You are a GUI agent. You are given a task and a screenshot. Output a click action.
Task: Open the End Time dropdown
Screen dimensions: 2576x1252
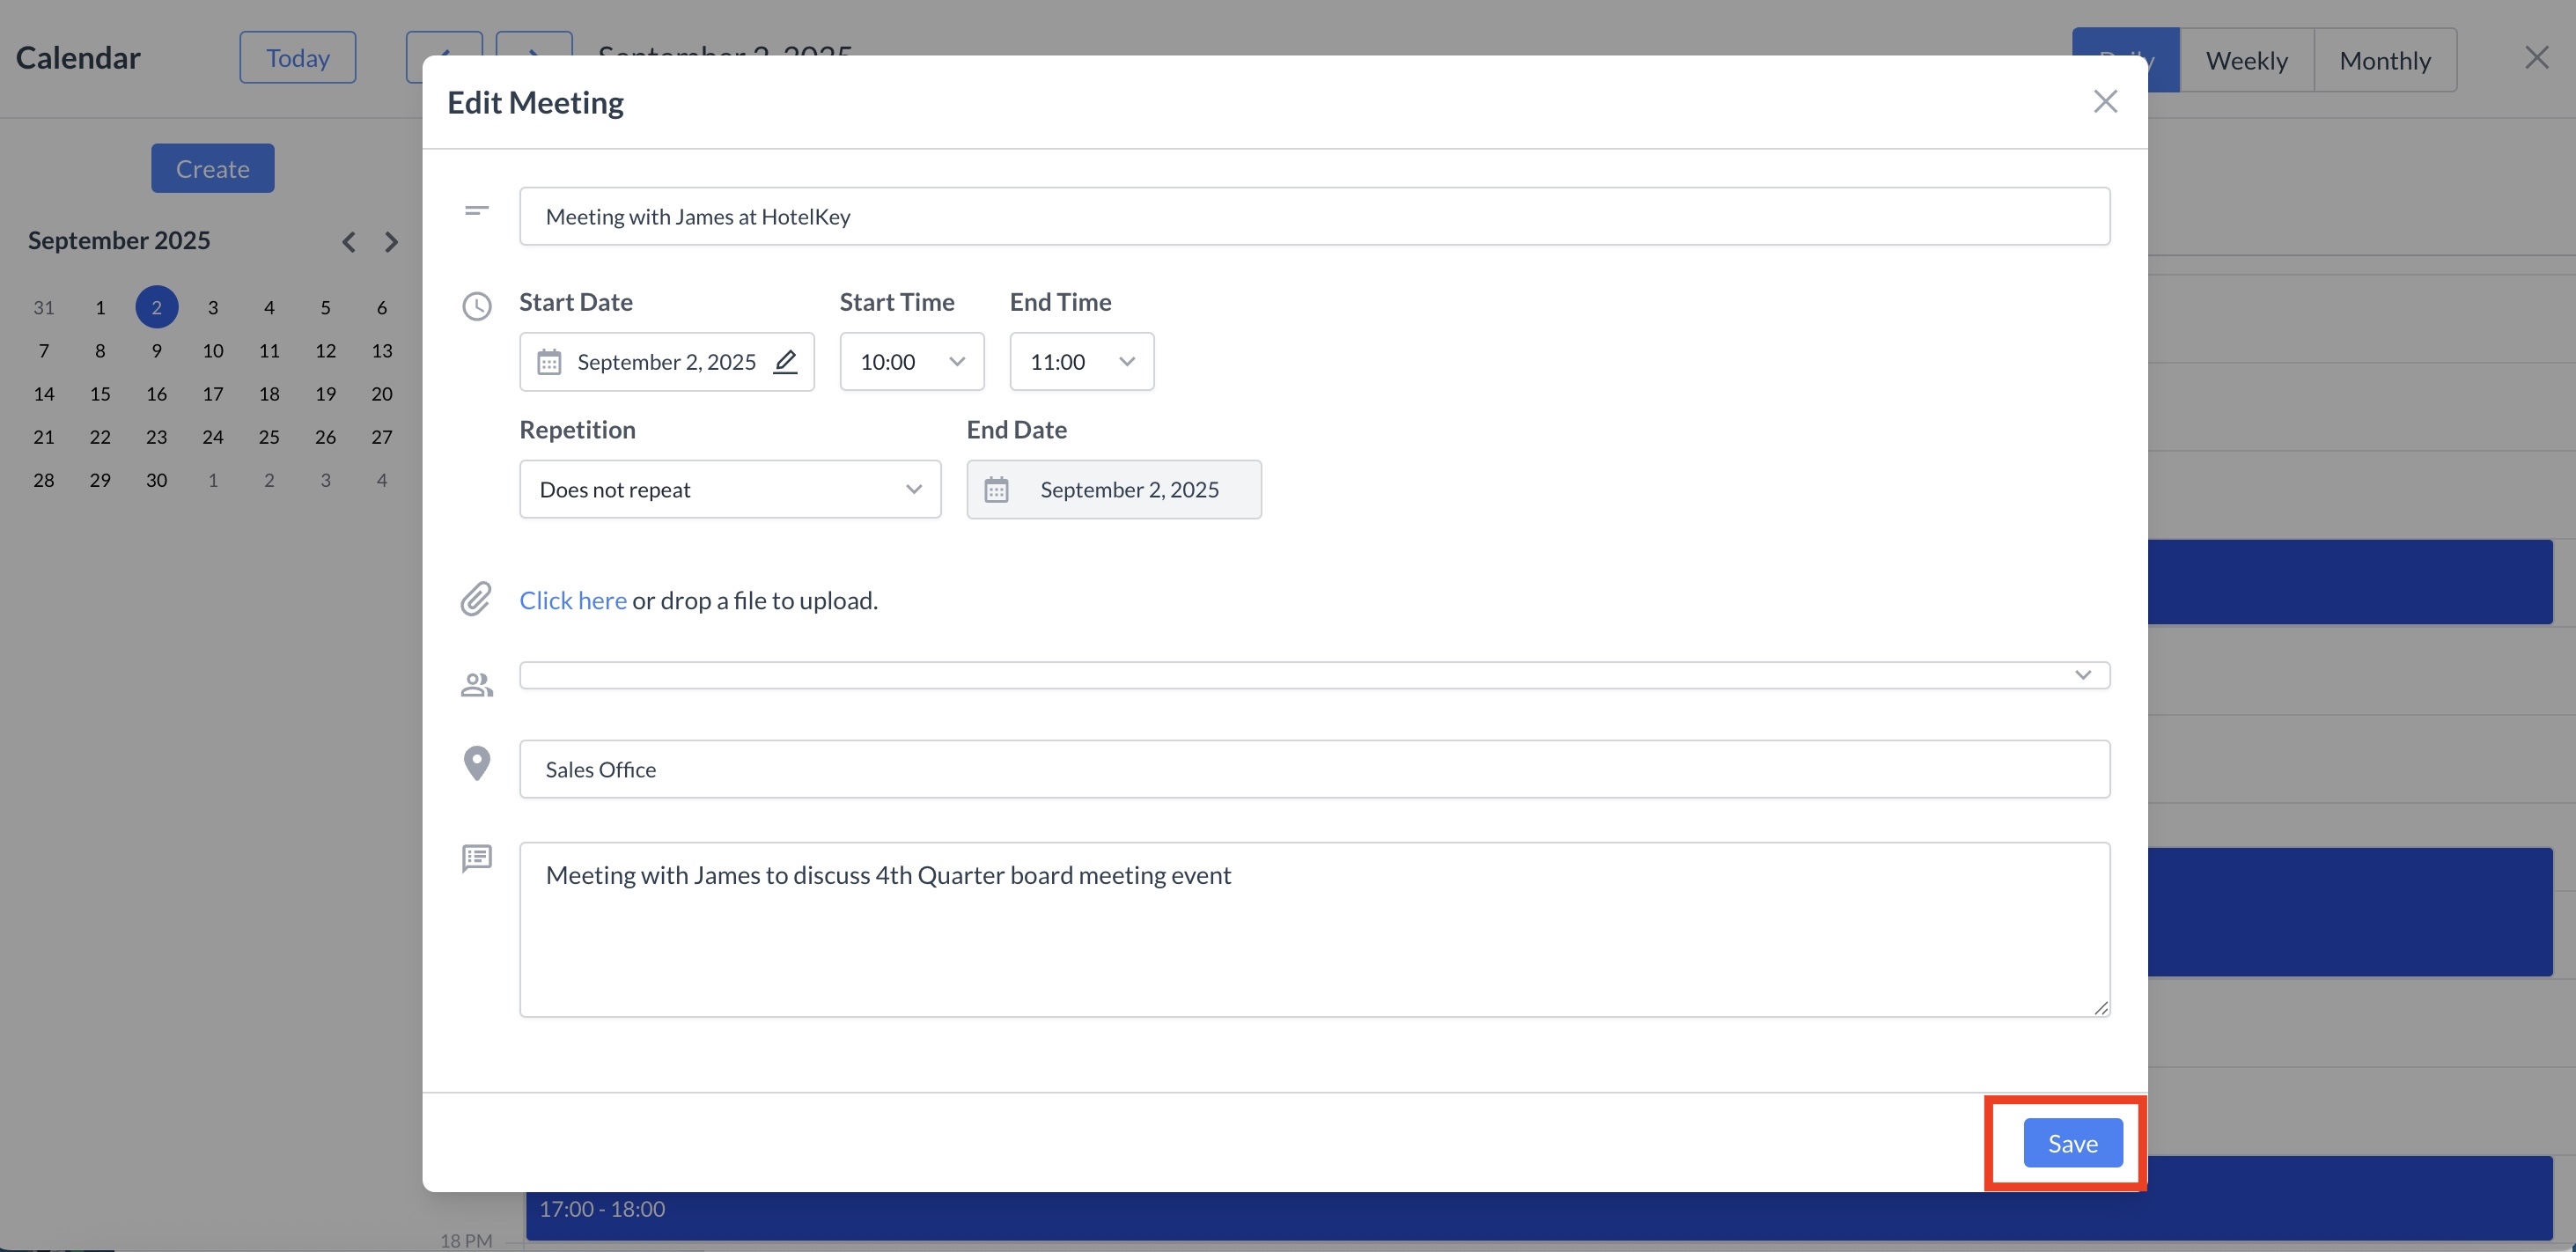point(1081,362)
